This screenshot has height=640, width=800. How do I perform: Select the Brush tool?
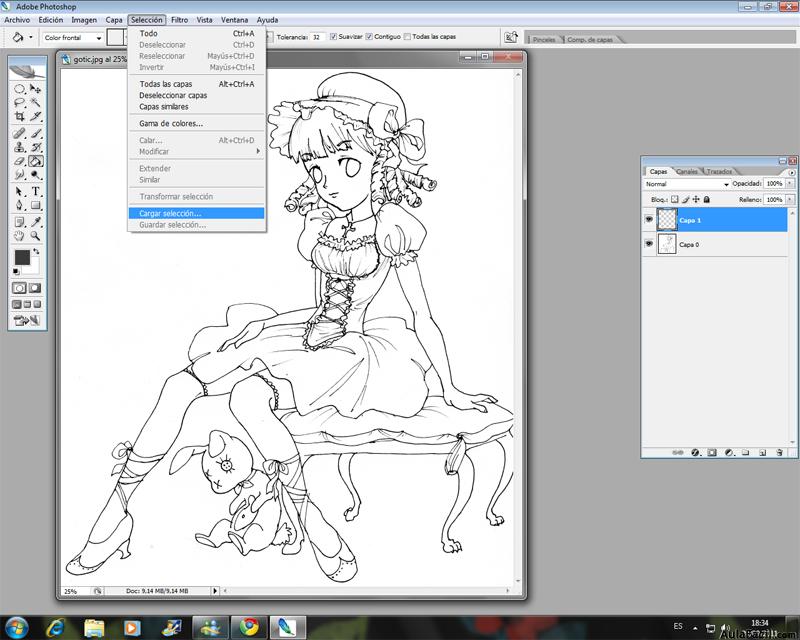(x=35, y=133)
